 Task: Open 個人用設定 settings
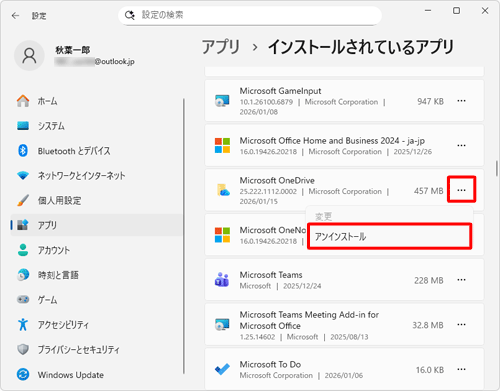pyautogui.click(x=97, y=200)
